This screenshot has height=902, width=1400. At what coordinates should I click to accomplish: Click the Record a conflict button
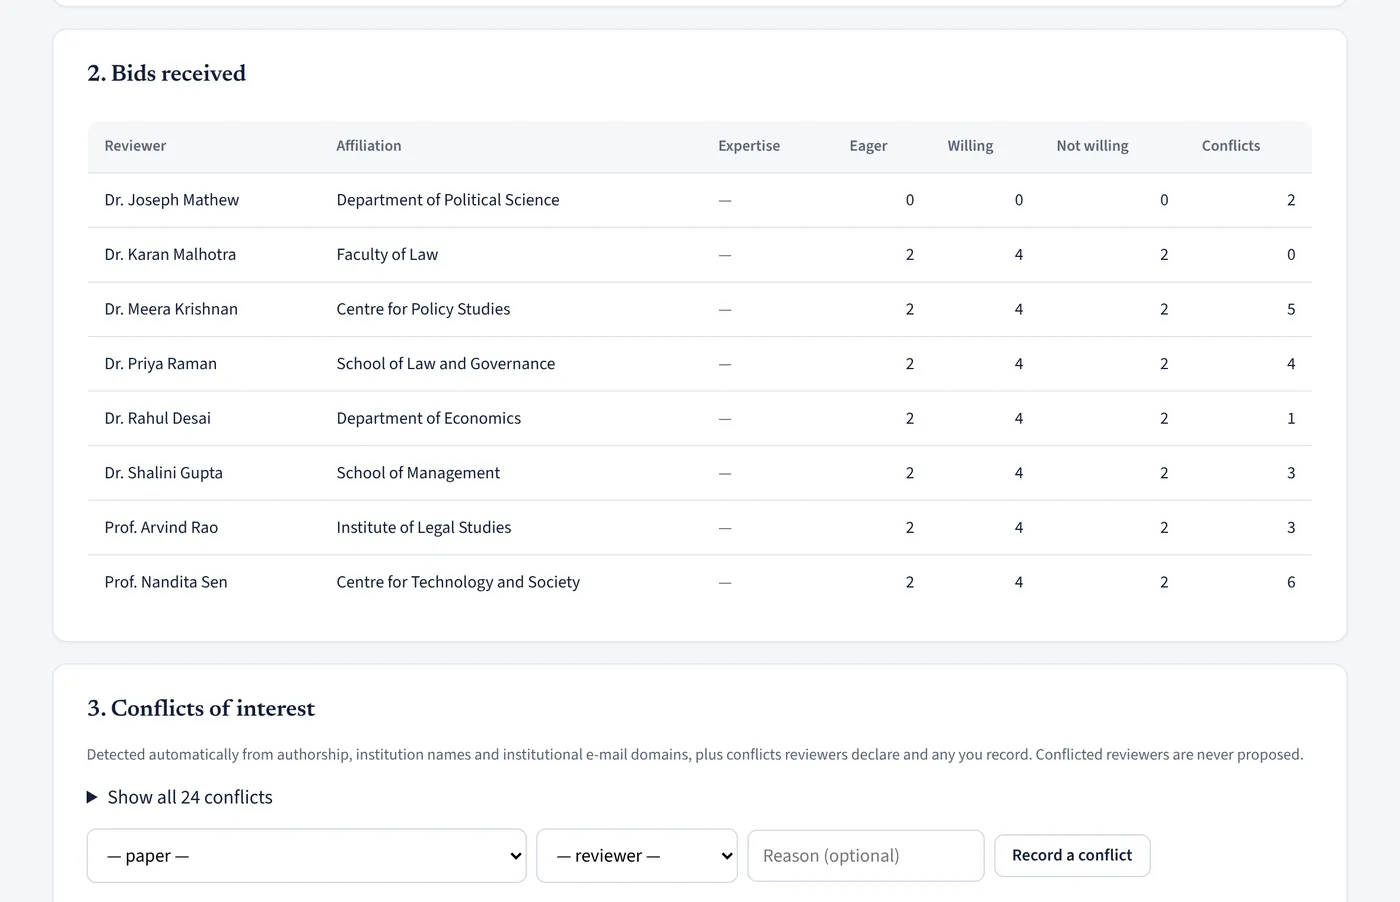[1072, 855]
